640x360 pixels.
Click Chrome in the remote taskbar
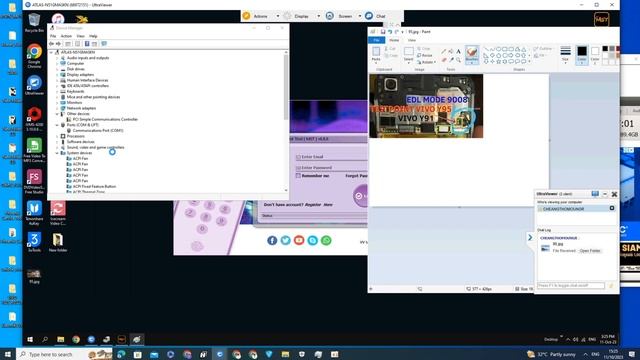click(76, 339)
